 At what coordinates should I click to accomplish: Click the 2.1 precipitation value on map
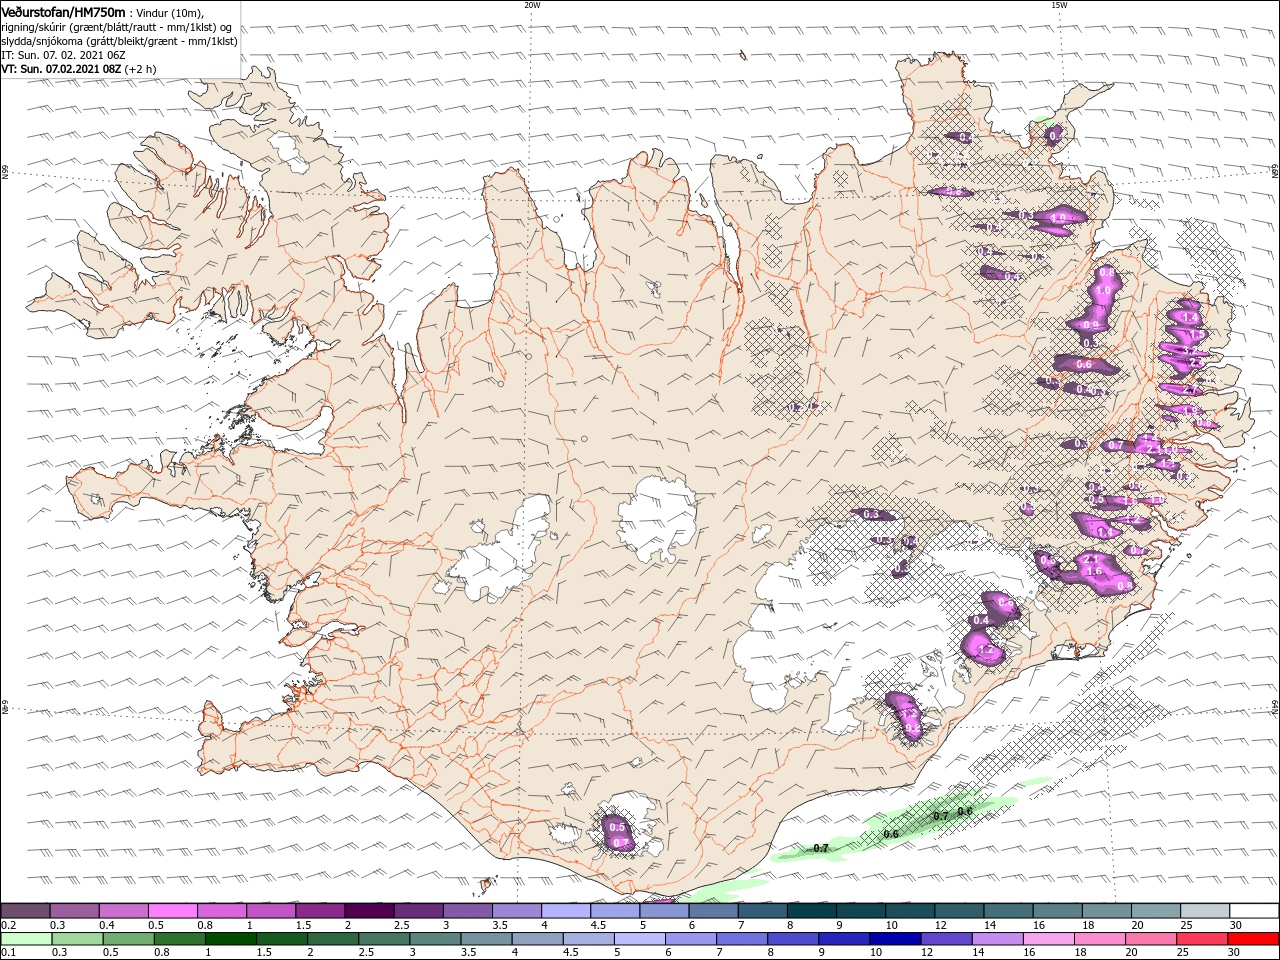1092,559
